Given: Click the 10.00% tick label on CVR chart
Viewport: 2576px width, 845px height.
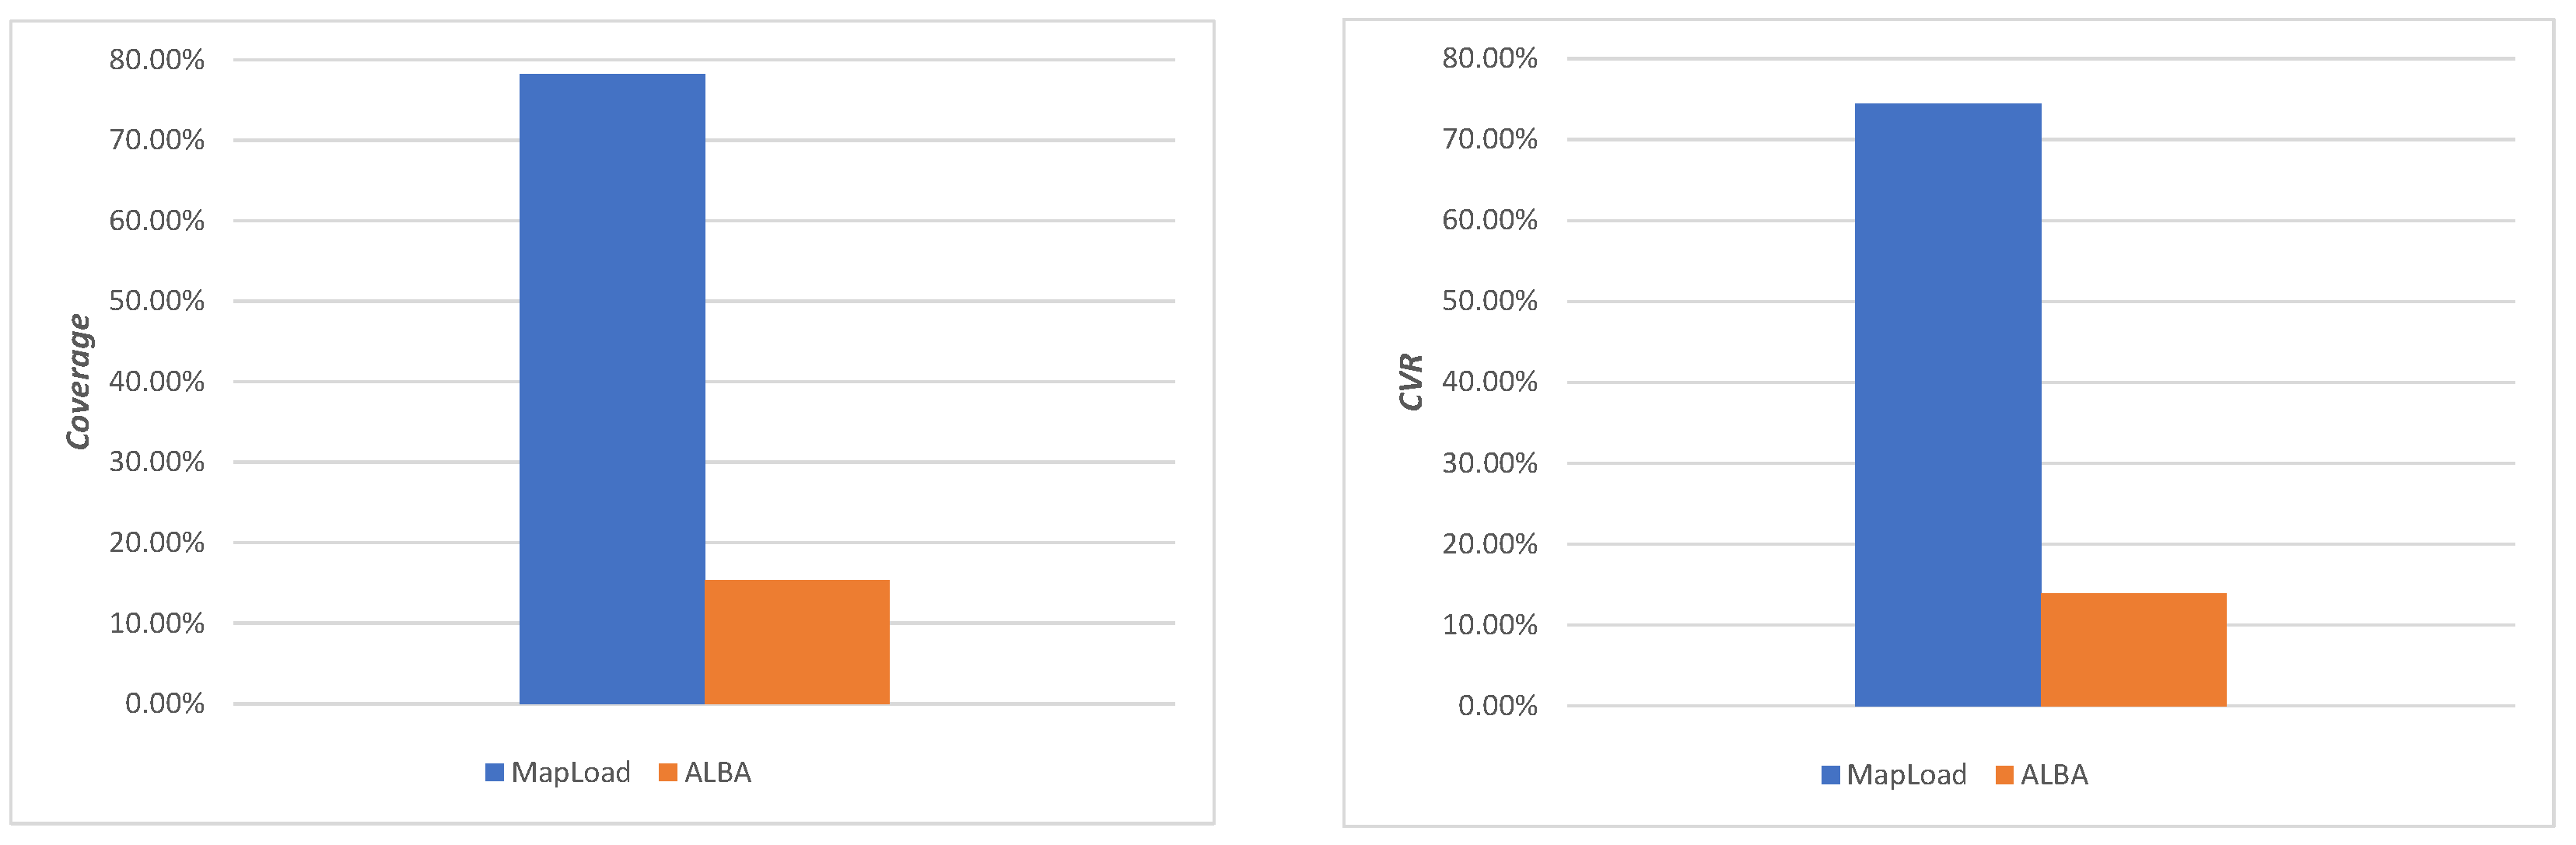Looking at the screenshot, I should click(1489, 625).
